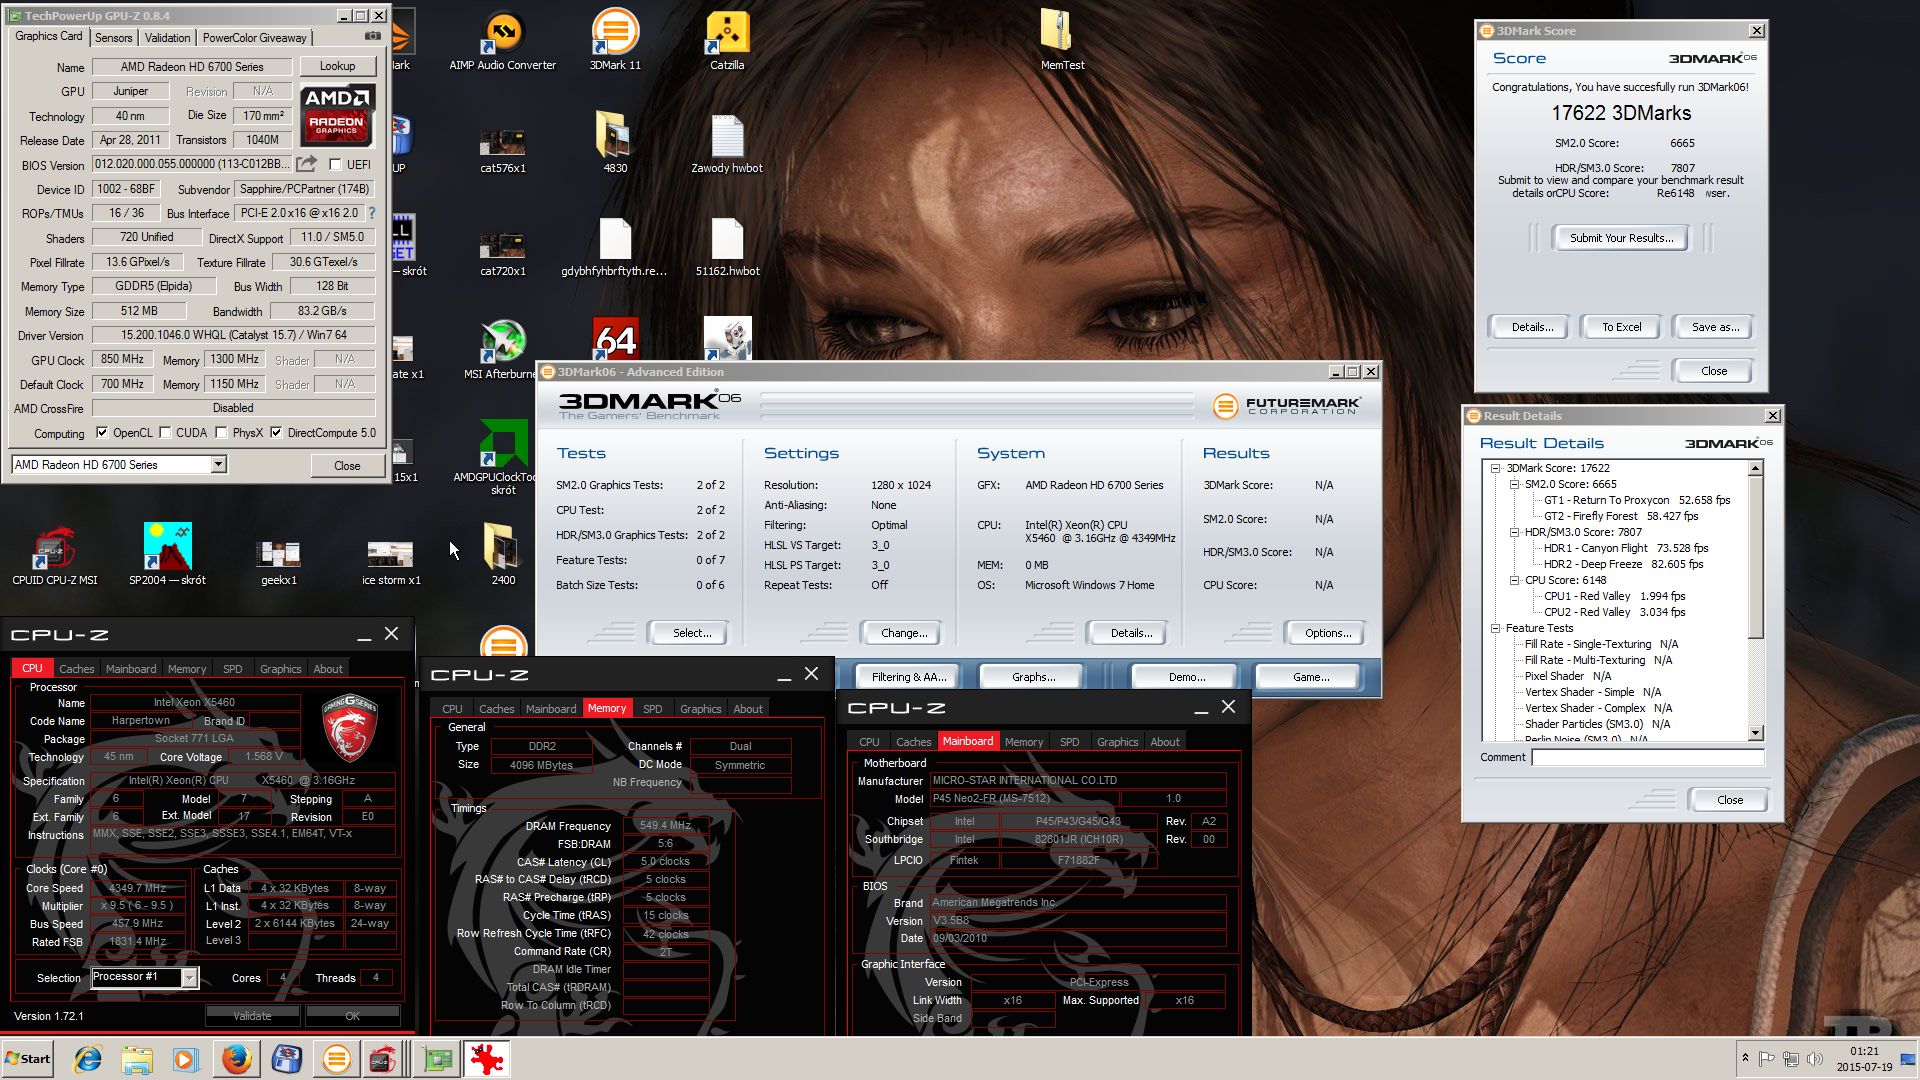
Task: Click the Save as... button
Action: [1714, 327]
